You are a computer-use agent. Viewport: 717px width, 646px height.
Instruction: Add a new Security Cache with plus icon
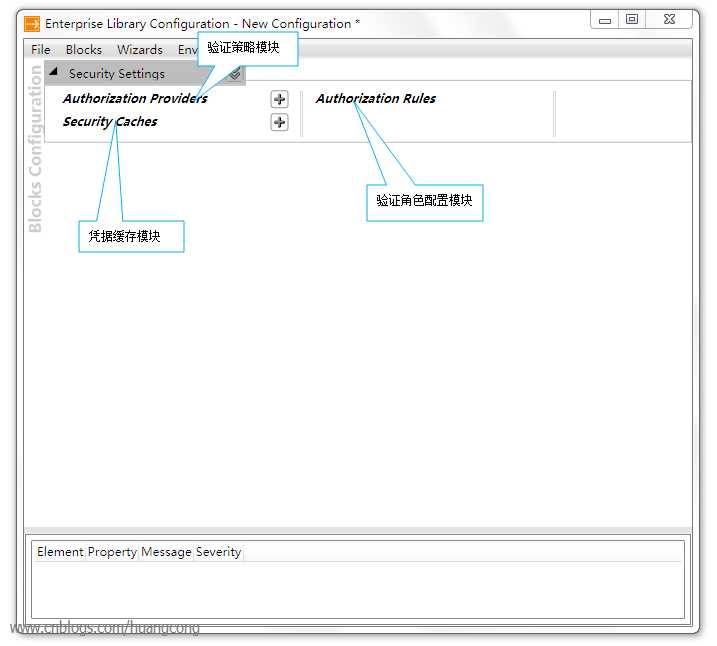click(279, 122)
